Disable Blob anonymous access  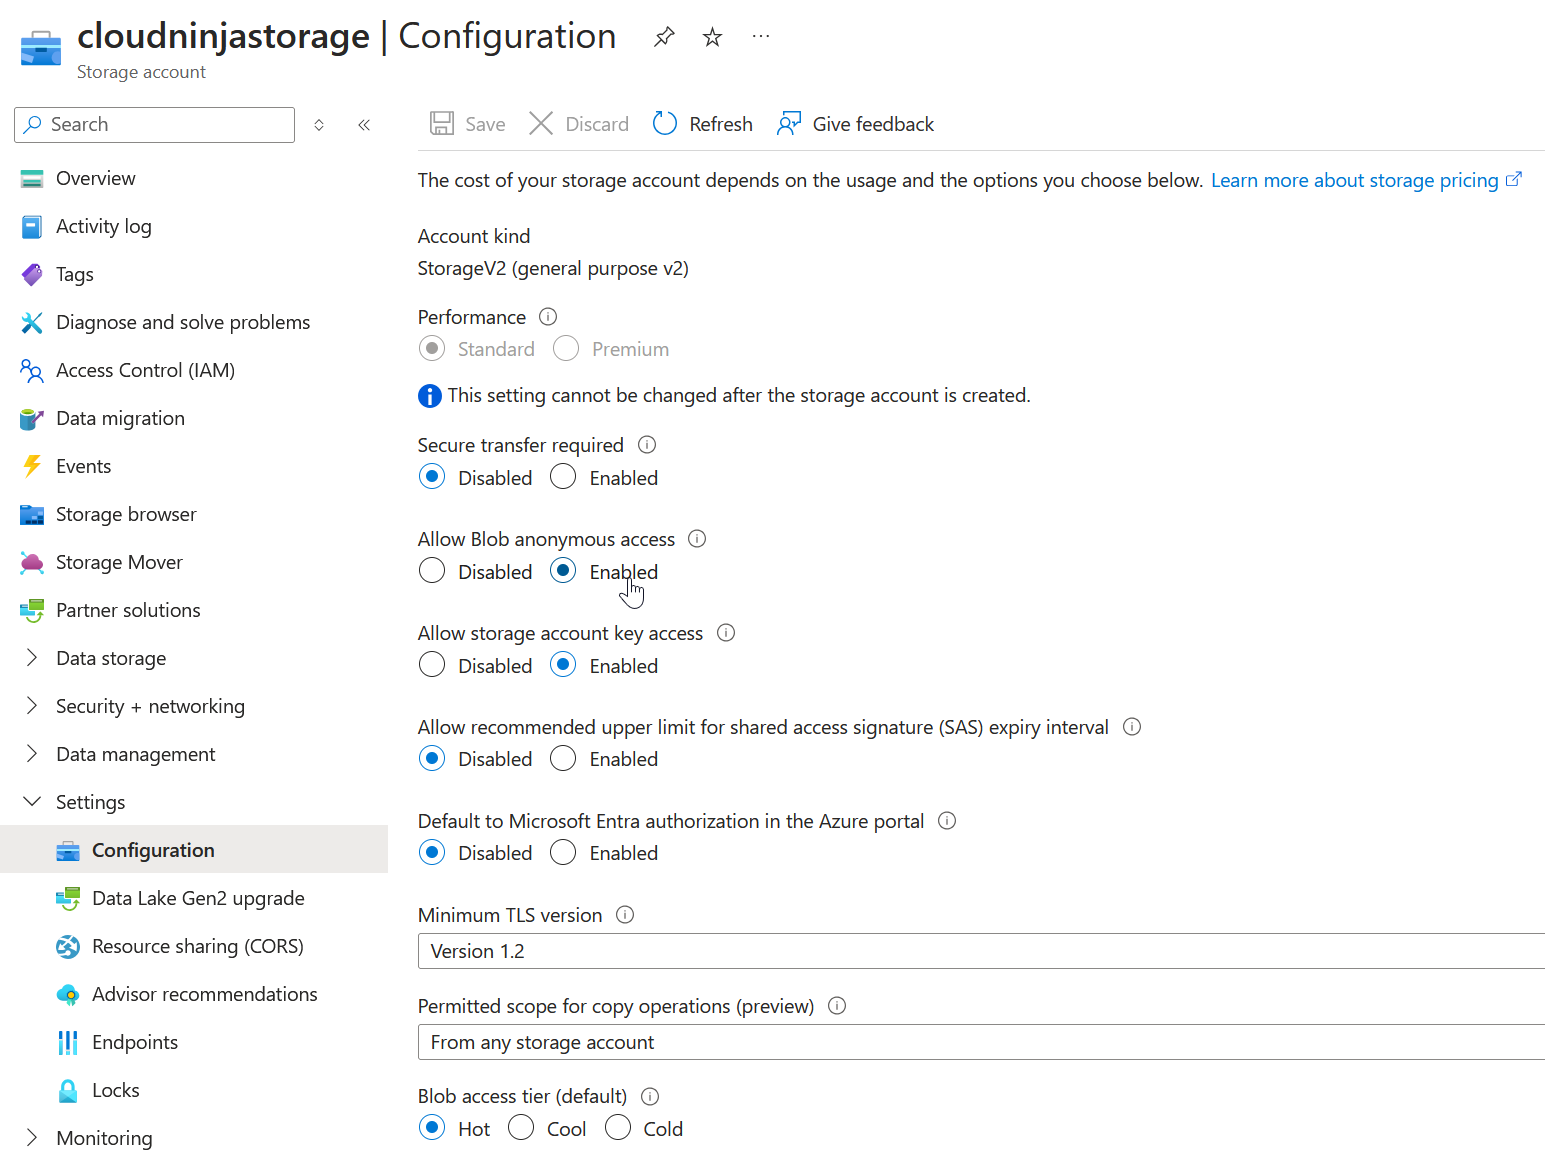point(431,570)
